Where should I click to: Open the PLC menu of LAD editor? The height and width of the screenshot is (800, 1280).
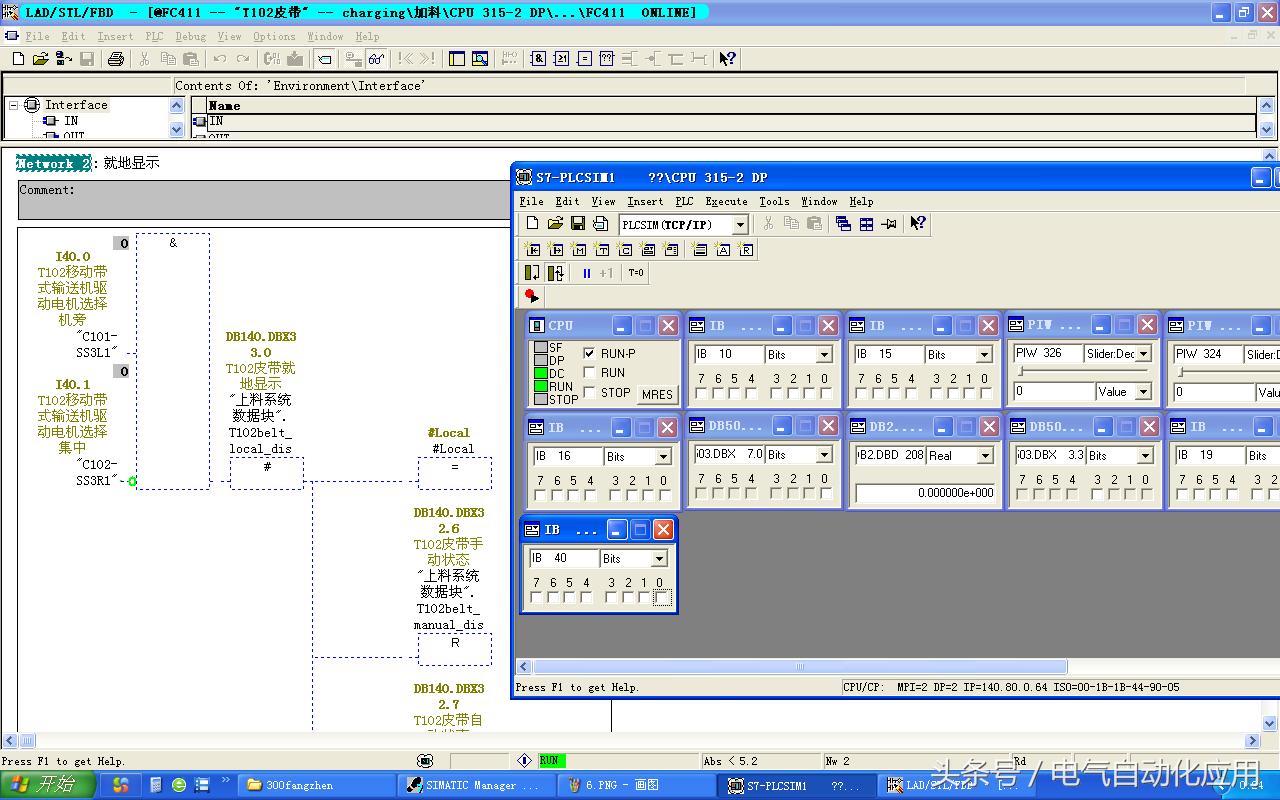point(156,36)
